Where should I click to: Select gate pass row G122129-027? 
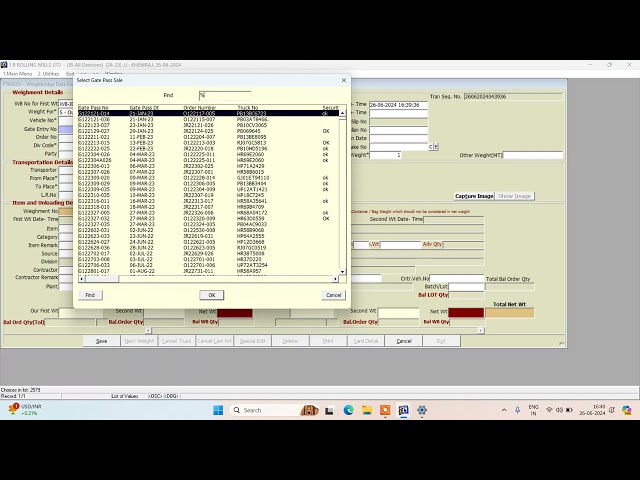[208, 131]
